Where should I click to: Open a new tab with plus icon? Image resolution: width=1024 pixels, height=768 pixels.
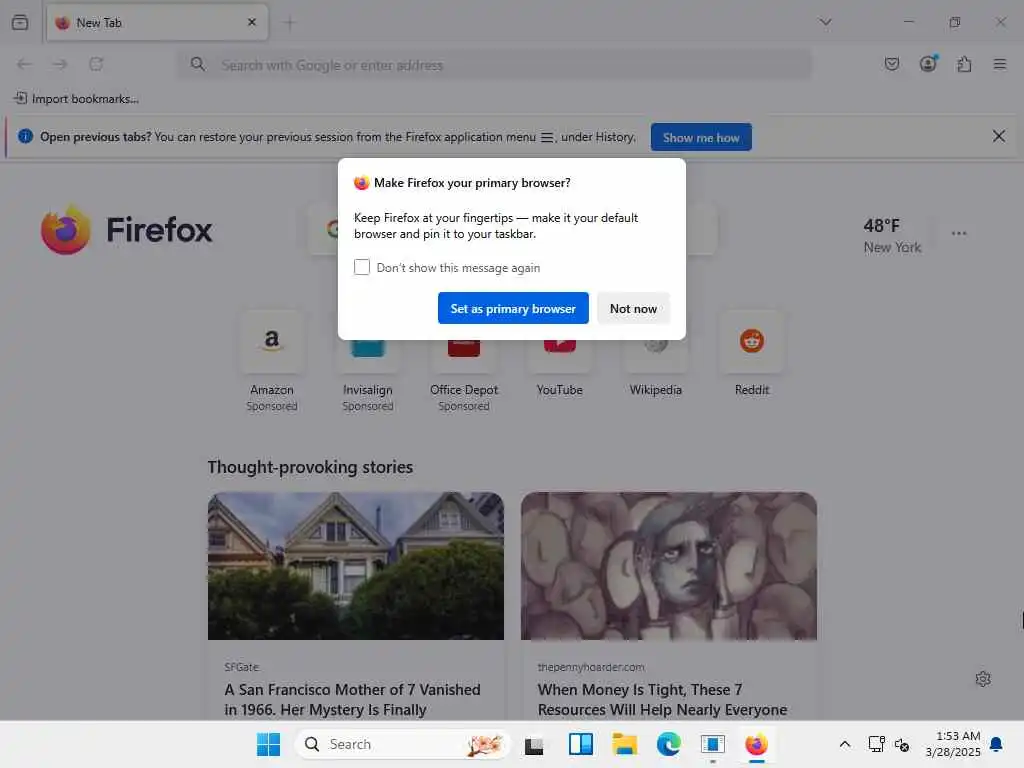click(x=290, y=23)
